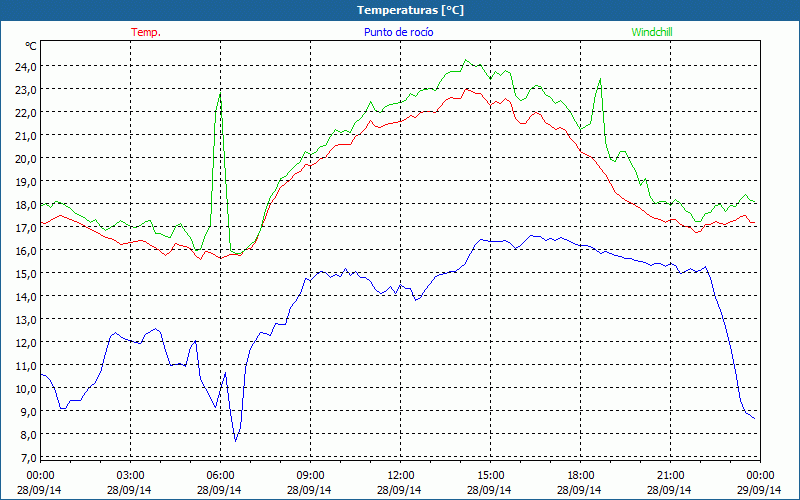The image size is (800, 500).
Task: Click the '15,0' y-axis value
Action: [x=26, y=273]
